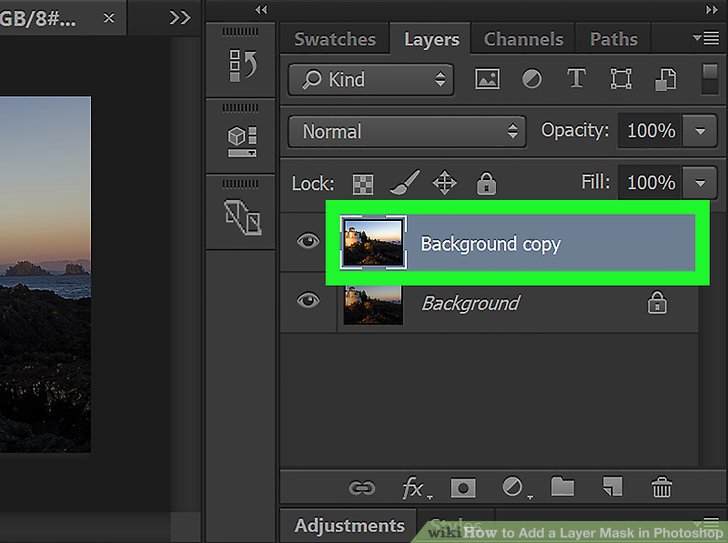The height and width of the screenshot is (543, 728).
Task: Open the Paths tab
Action: coord(613,40)
